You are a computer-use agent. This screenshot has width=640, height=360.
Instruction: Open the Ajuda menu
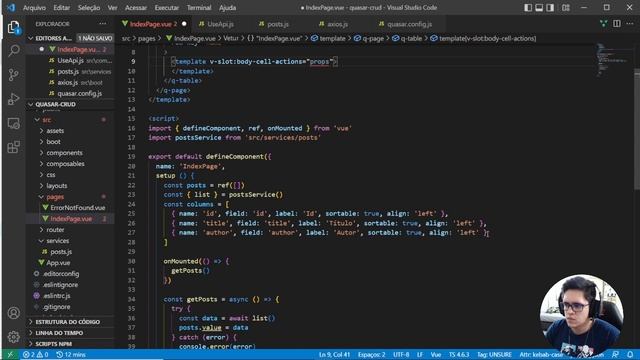(227, 8)
